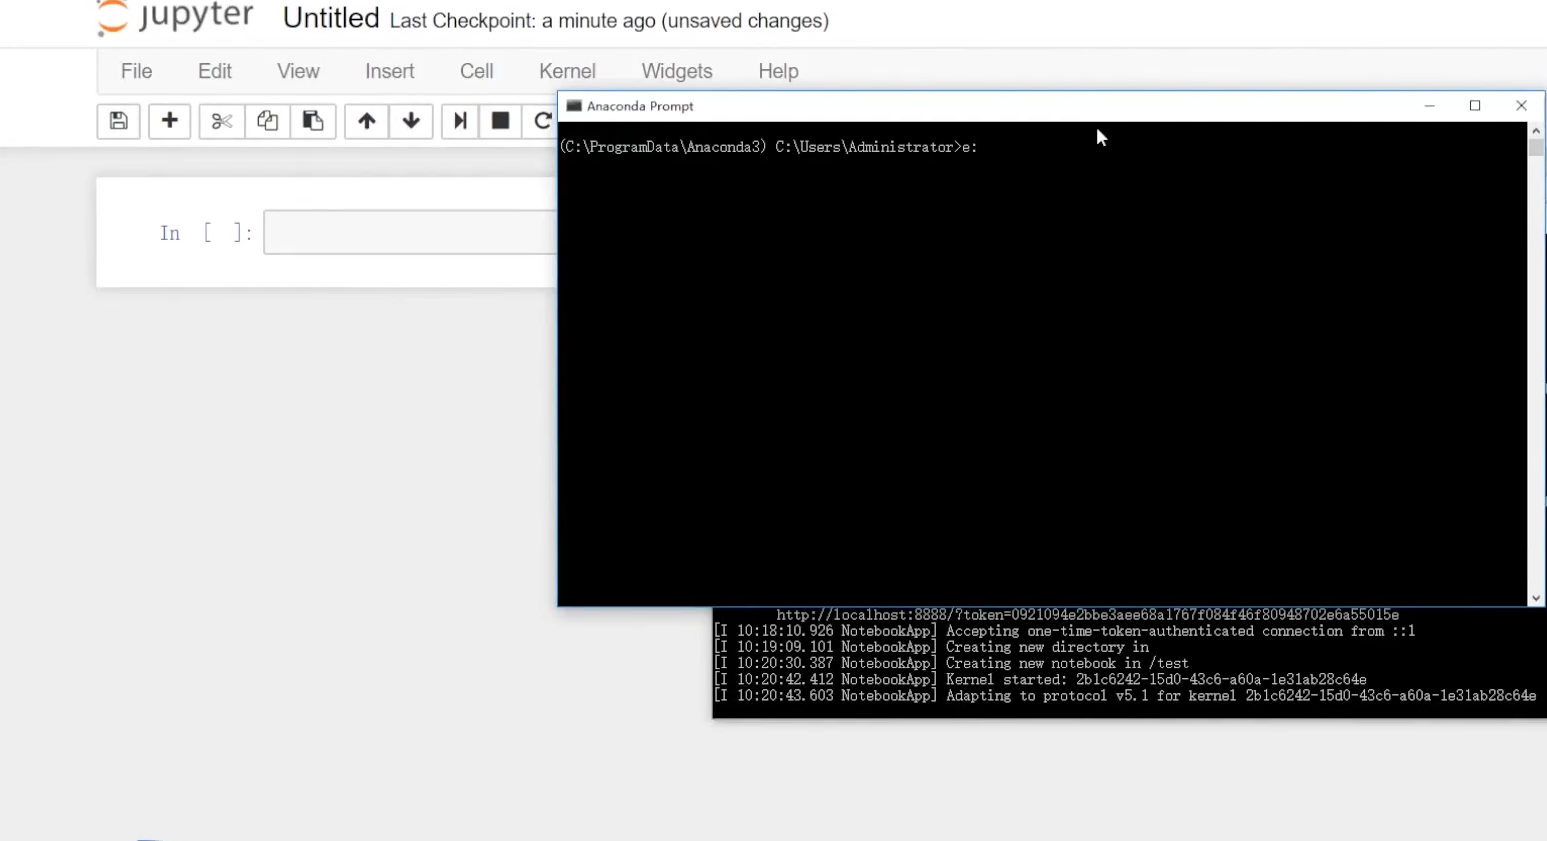The width and height of the screenshot is (1547, 841).
Task: Open the Help menu
Action: [x=778, y=71]
